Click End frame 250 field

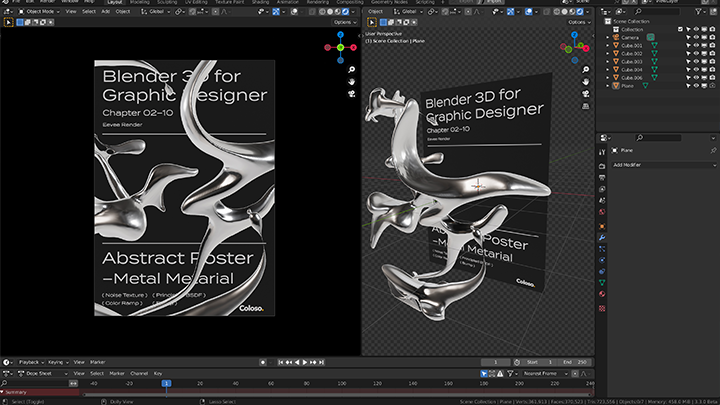(575, 362)
